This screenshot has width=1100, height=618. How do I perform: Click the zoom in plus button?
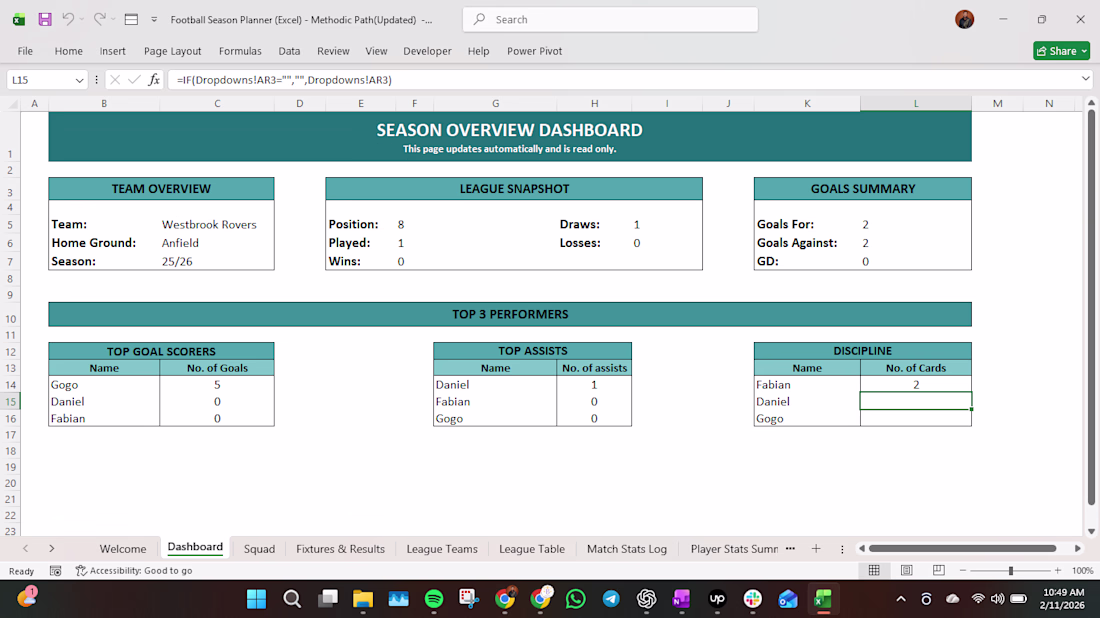pos(1058,570)
